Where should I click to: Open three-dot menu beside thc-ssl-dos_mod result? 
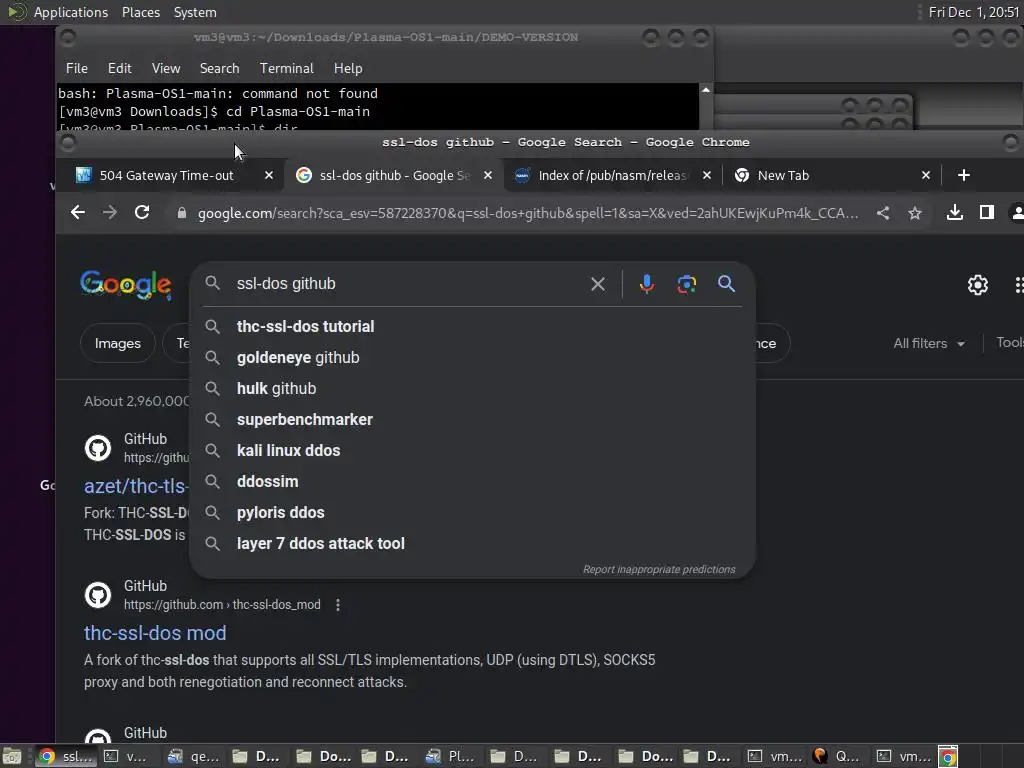click(x=338, y=605)
